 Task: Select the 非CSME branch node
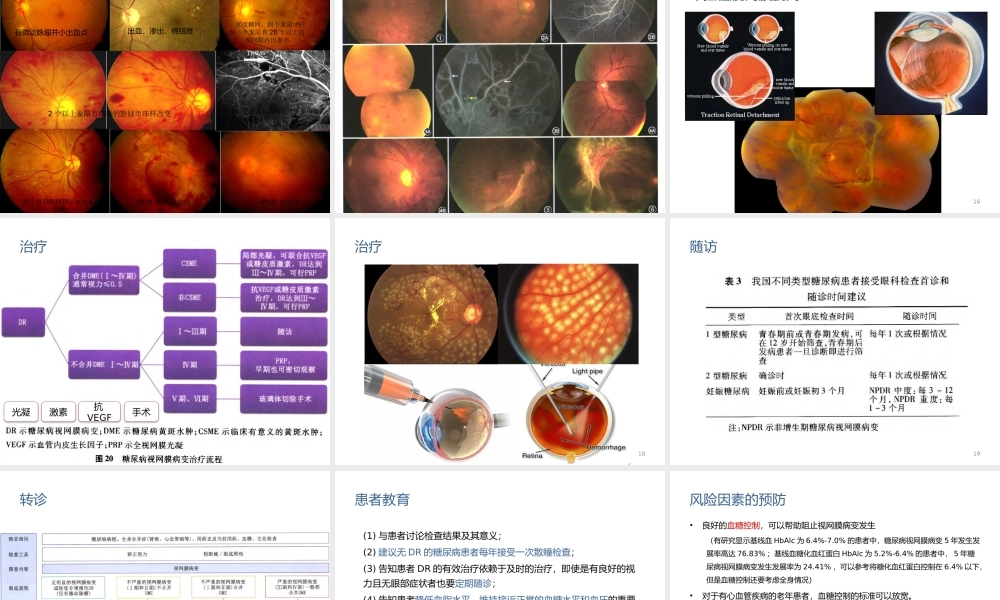tap(190, 296)
